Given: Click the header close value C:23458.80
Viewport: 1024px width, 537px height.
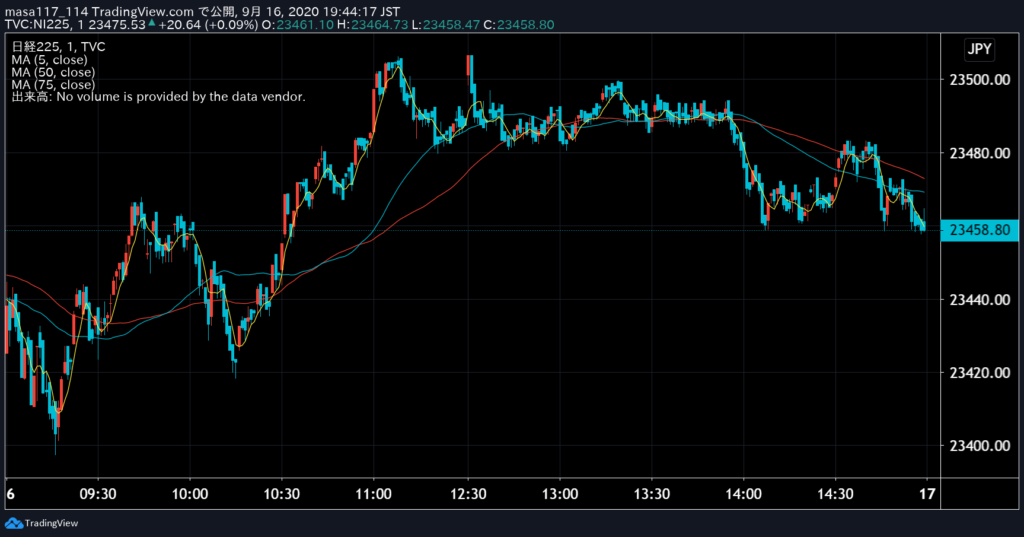Looking at the screenshot, I should click(x=519, y=25).
